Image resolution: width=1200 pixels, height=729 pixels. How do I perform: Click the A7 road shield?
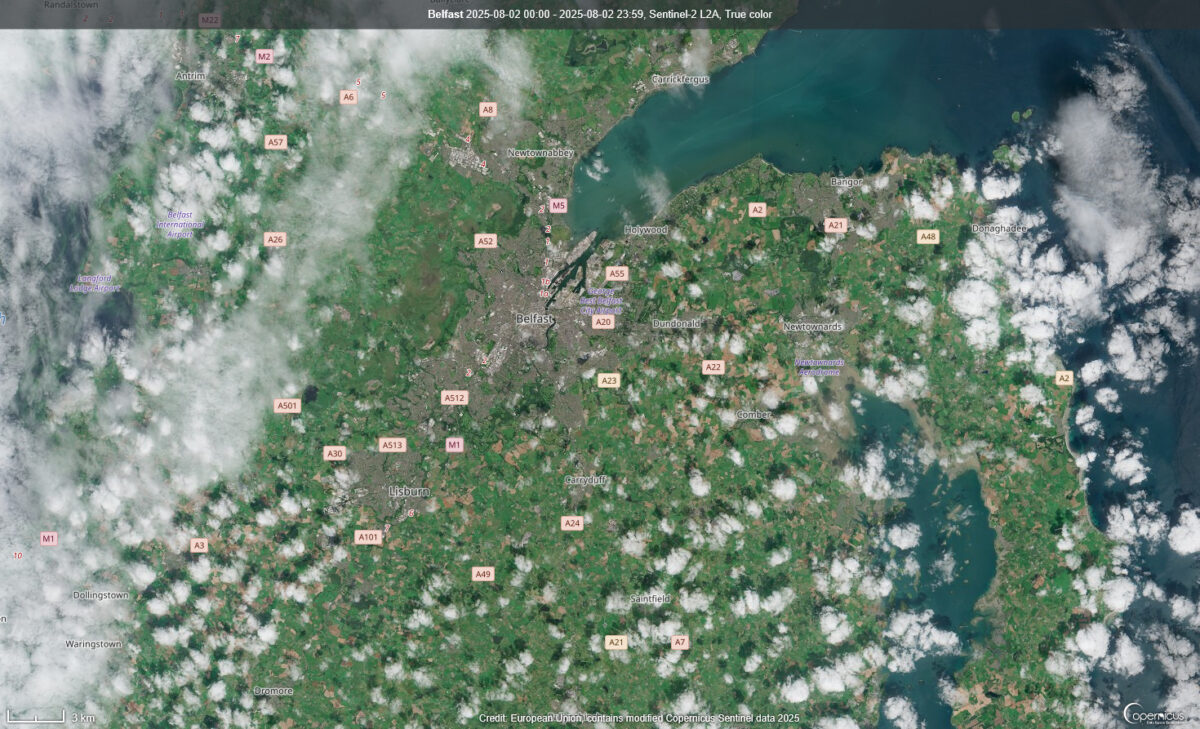(x=679, y=642)
